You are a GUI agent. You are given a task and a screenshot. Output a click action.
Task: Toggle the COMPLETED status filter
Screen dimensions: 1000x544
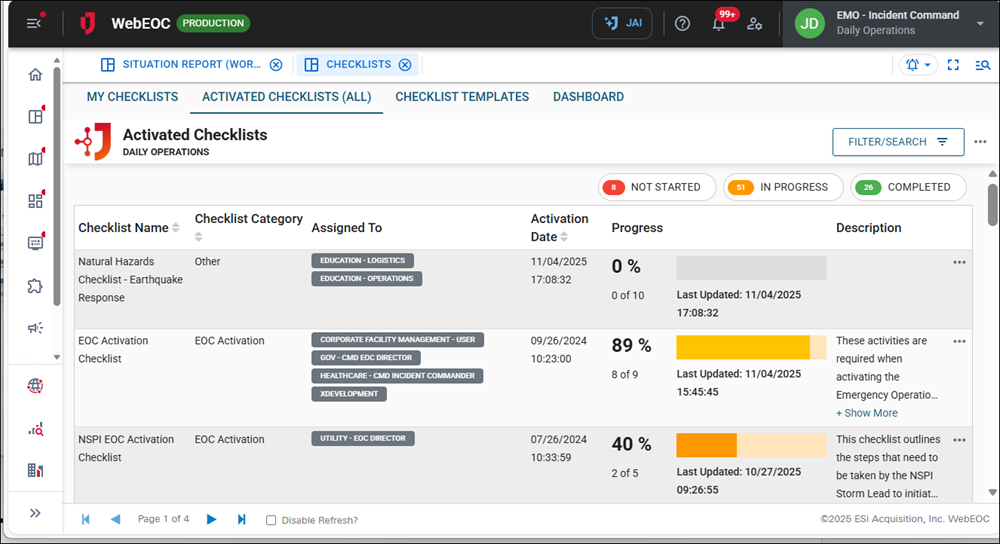pyautogui.click(x=908, y=187)
